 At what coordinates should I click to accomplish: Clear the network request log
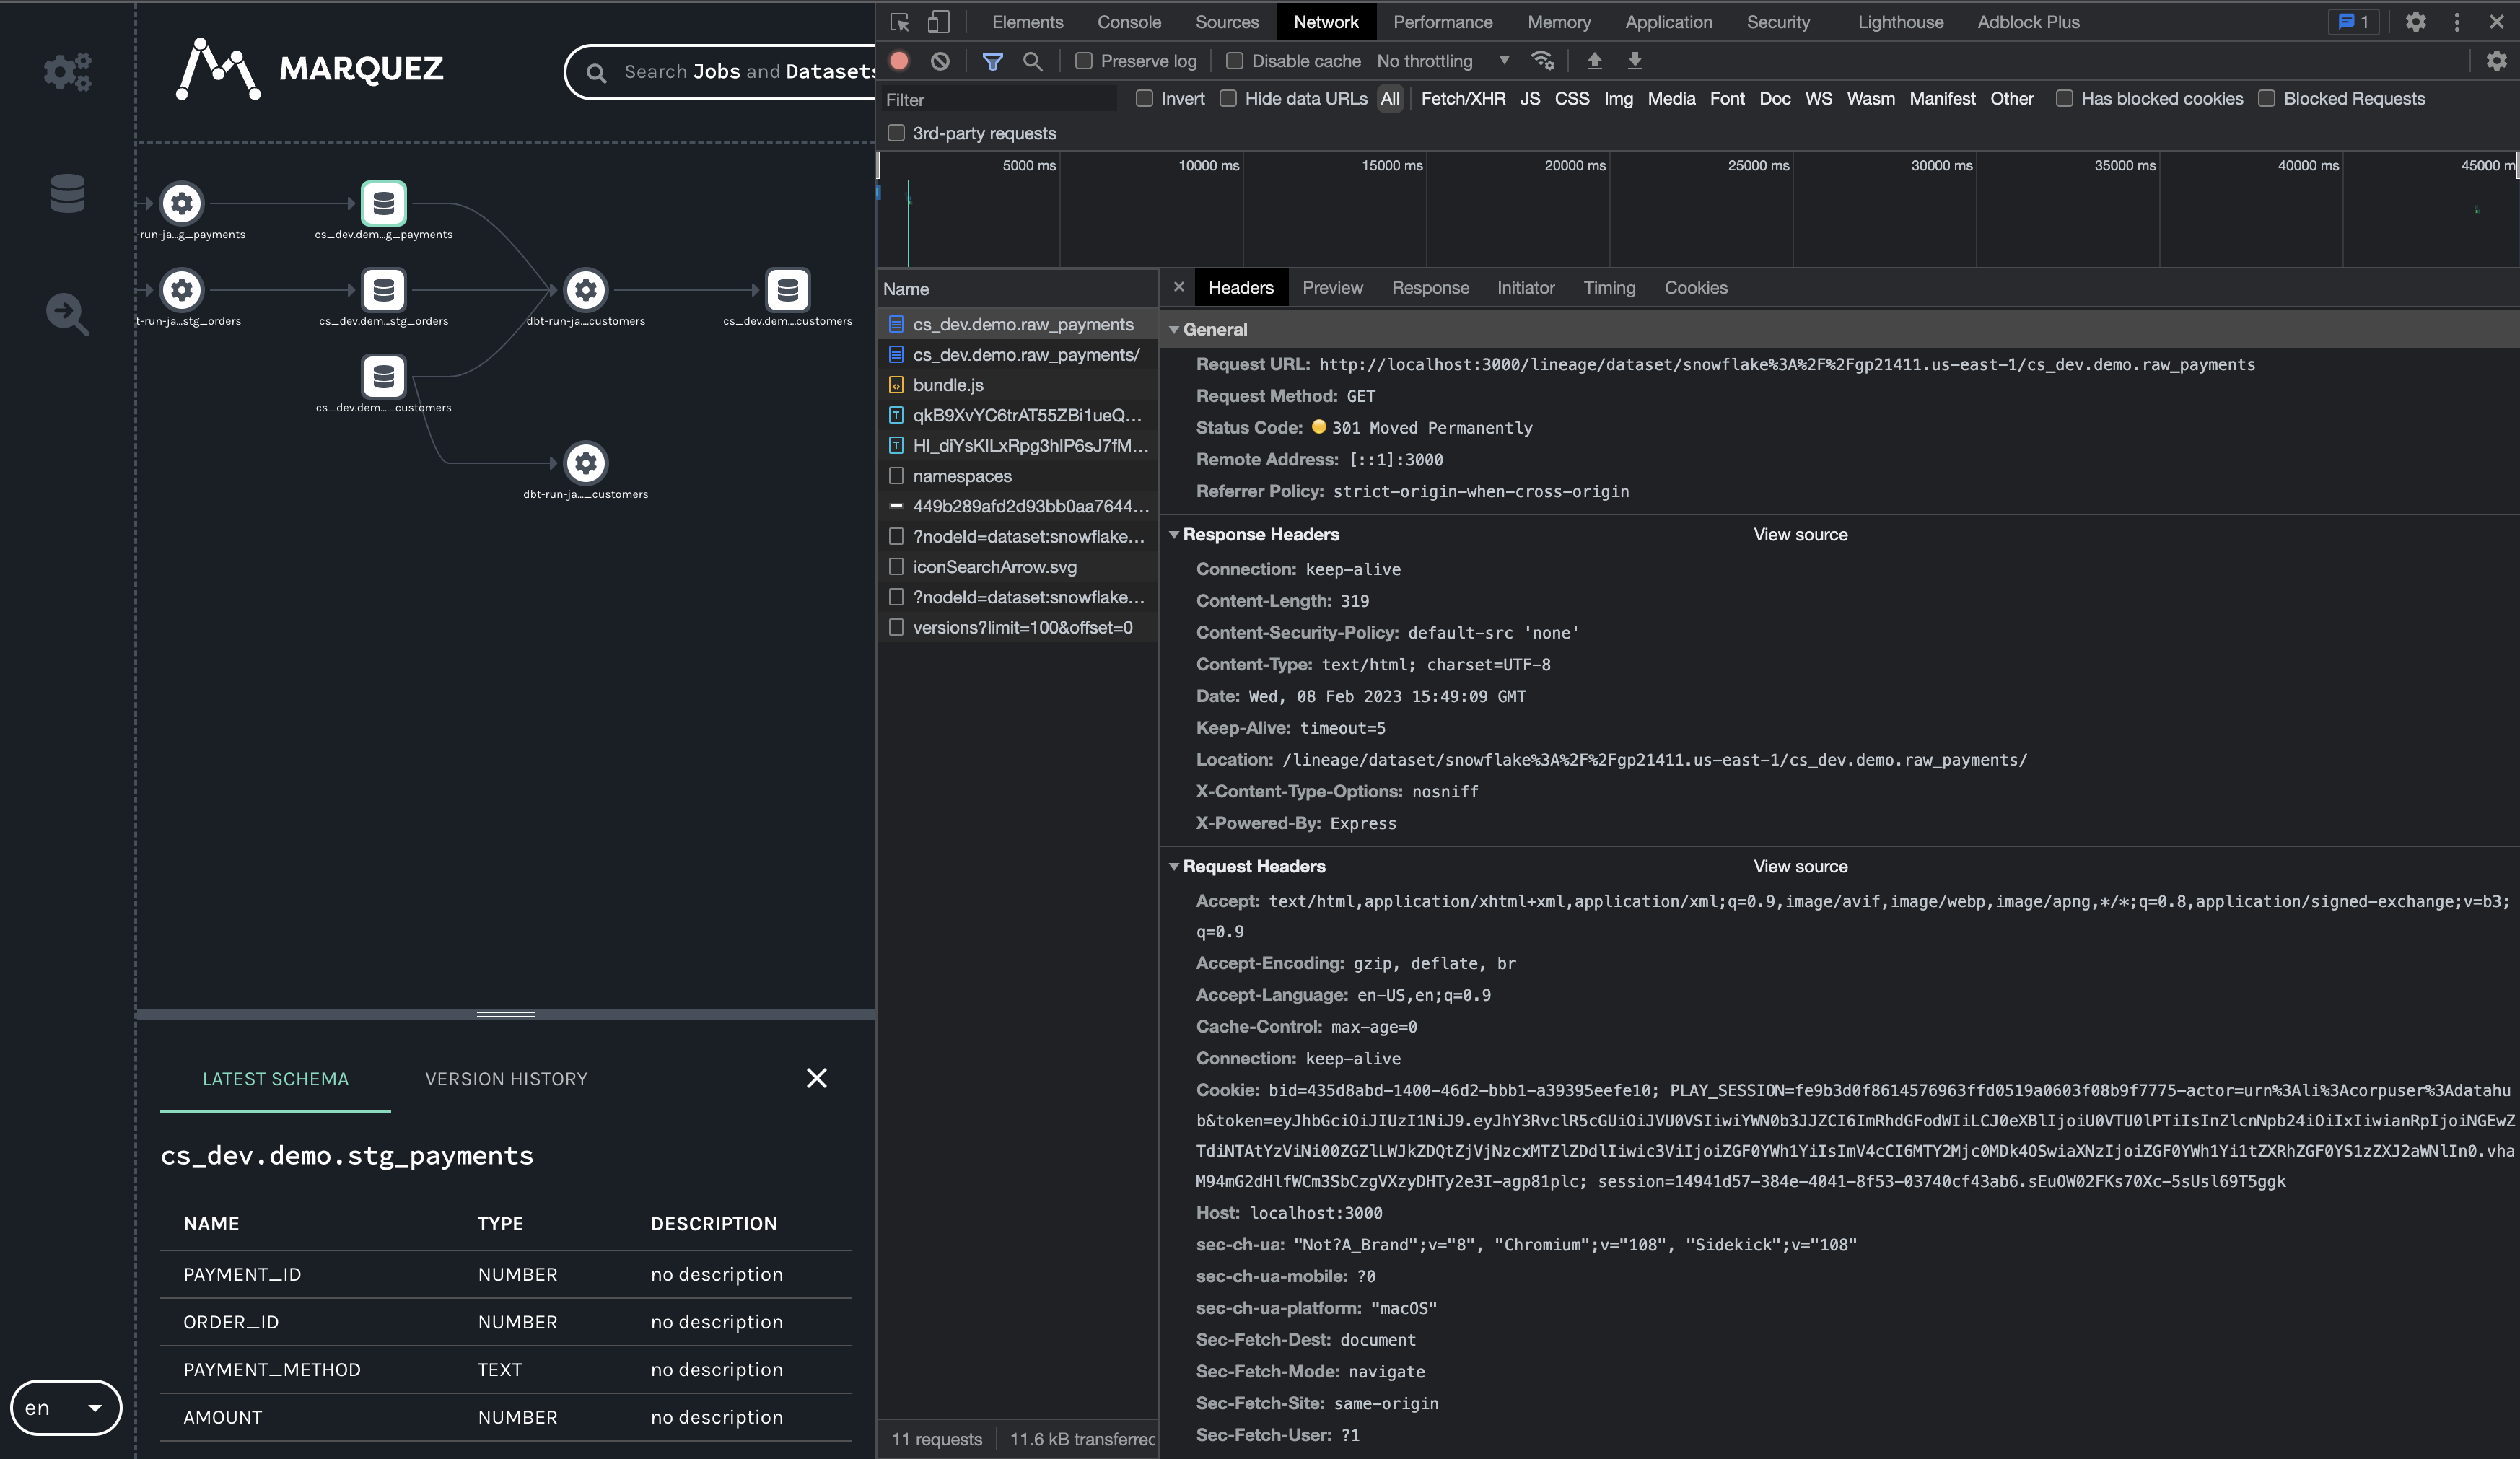tap(940, 61)
